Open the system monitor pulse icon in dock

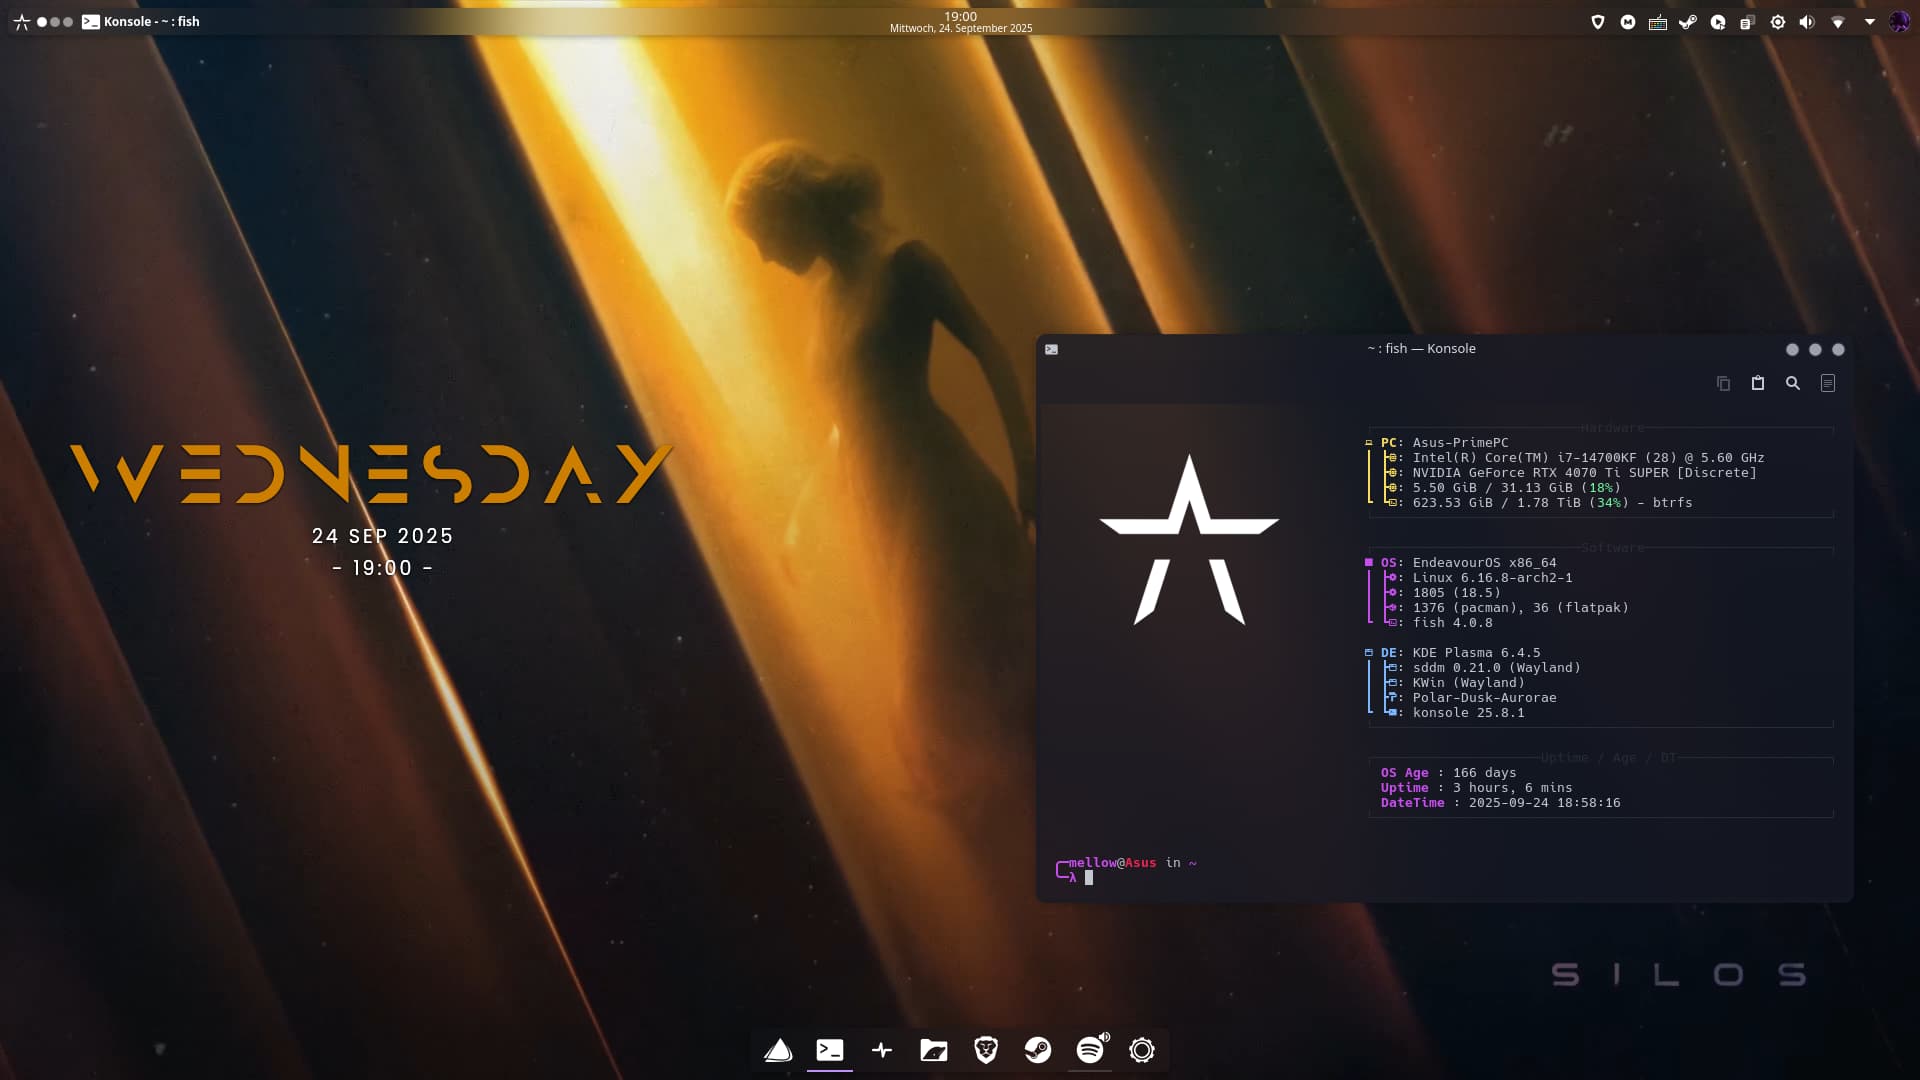[x=882, y=1050]
